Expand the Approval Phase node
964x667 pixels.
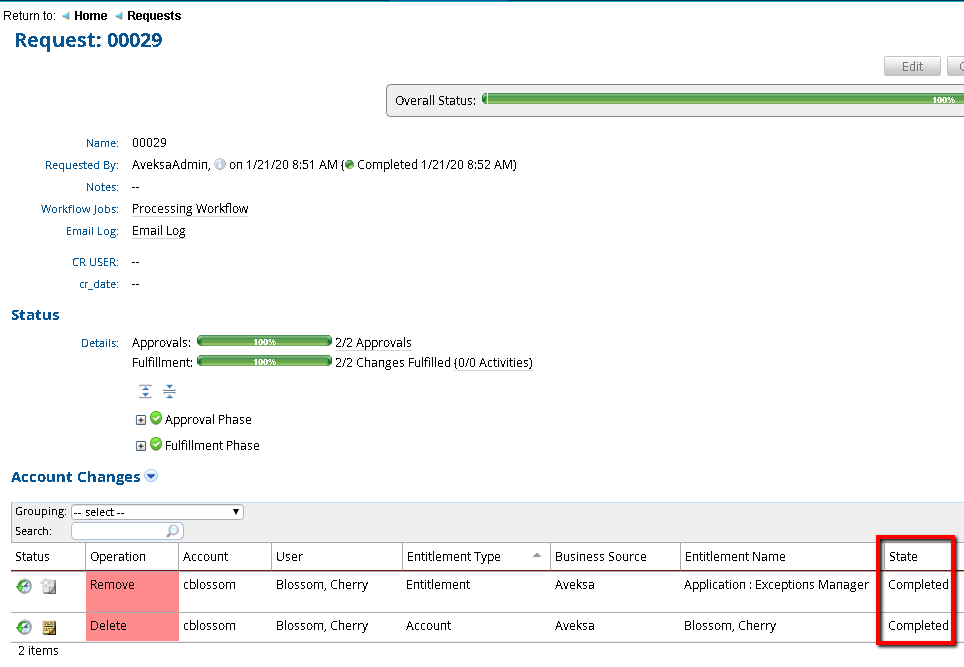[x=141, y=419]
